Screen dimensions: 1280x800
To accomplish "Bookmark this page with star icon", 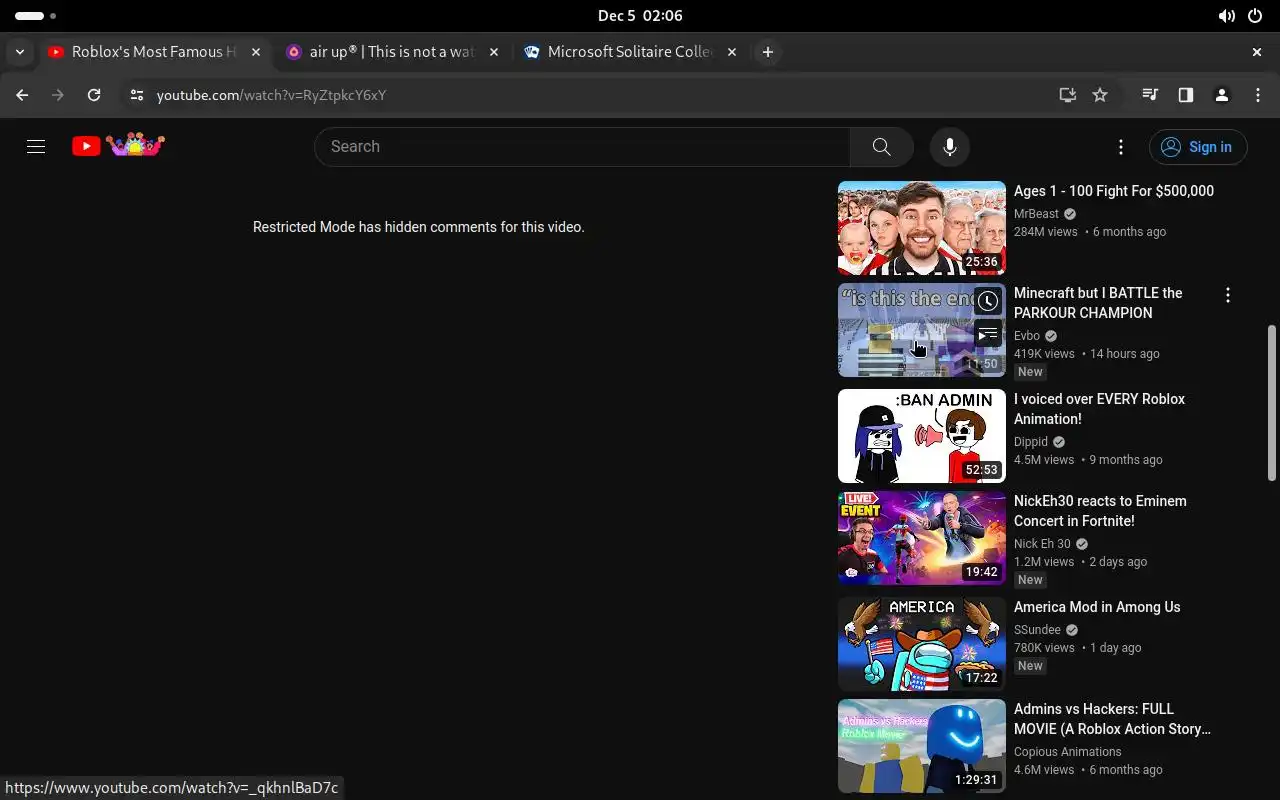I will click(1100, 95).
